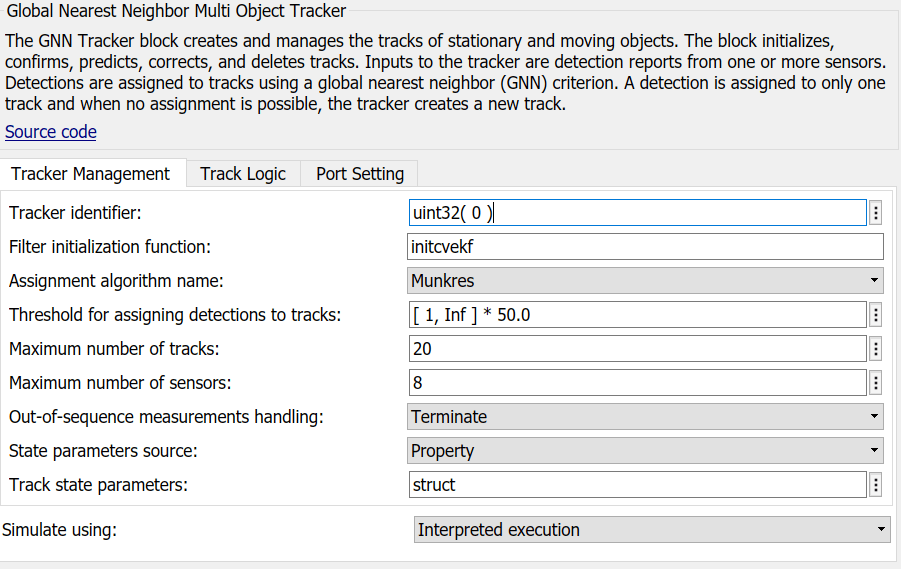Open the Source code link
The height and width of the screenshot is (569, 901).
51,132
